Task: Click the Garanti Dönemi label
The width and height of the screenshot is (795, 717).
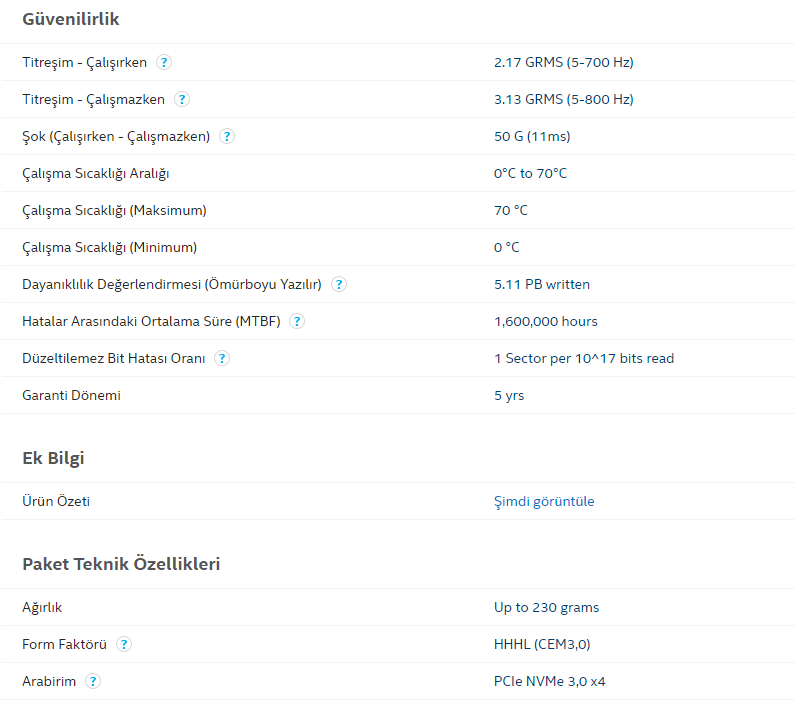Action: click(71, 396)
